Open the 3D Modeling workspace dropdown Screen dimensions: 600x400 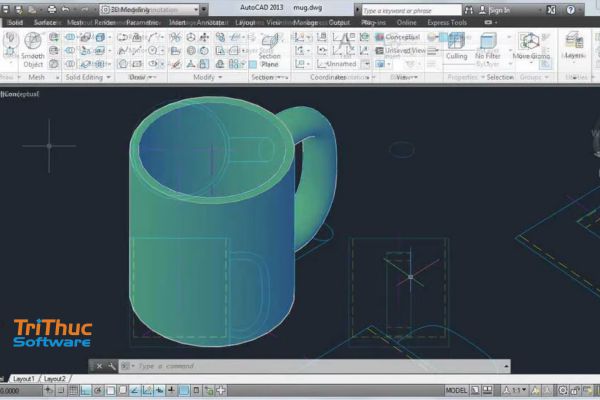149,10
